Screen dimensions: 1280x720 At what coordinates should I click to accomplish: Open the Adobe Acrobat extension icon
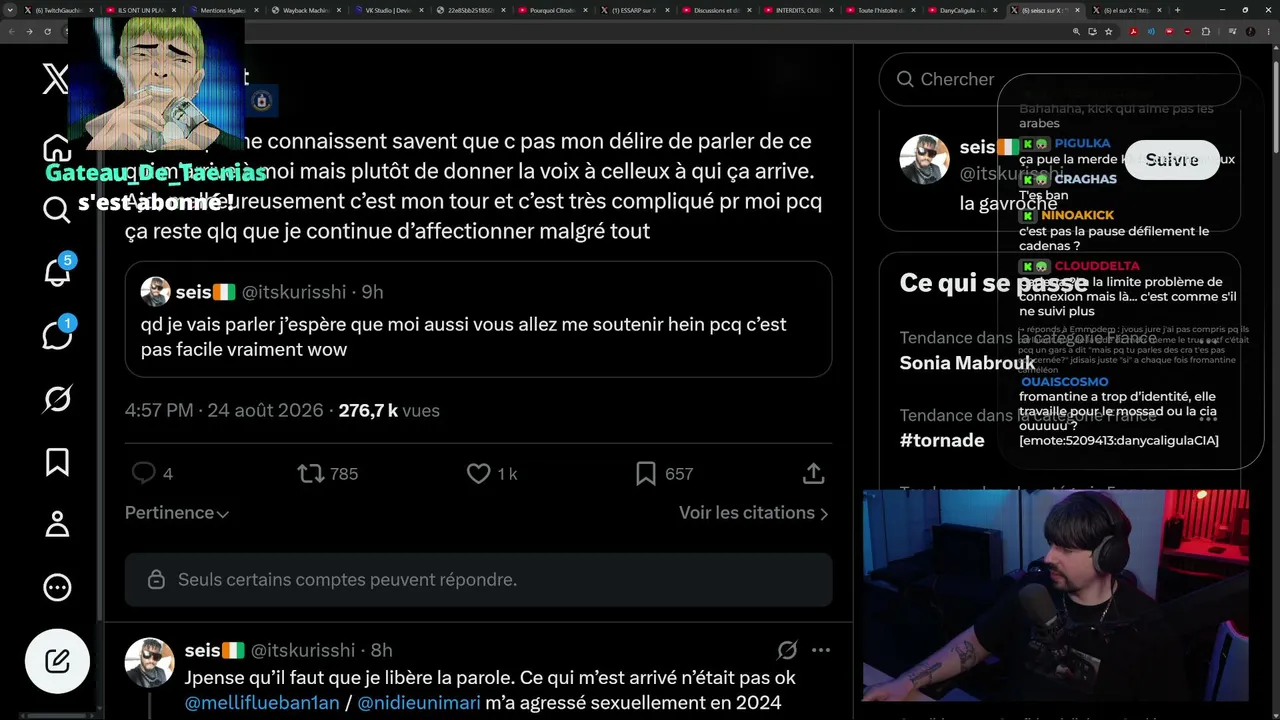click(x=1133, y=31)
